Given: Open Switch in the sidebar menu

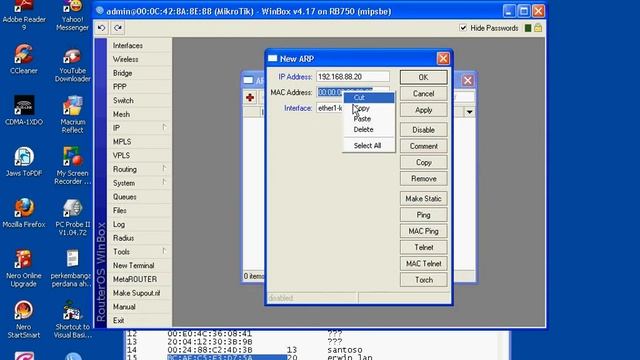Looking at the screenshot, I should pos(140,100).
